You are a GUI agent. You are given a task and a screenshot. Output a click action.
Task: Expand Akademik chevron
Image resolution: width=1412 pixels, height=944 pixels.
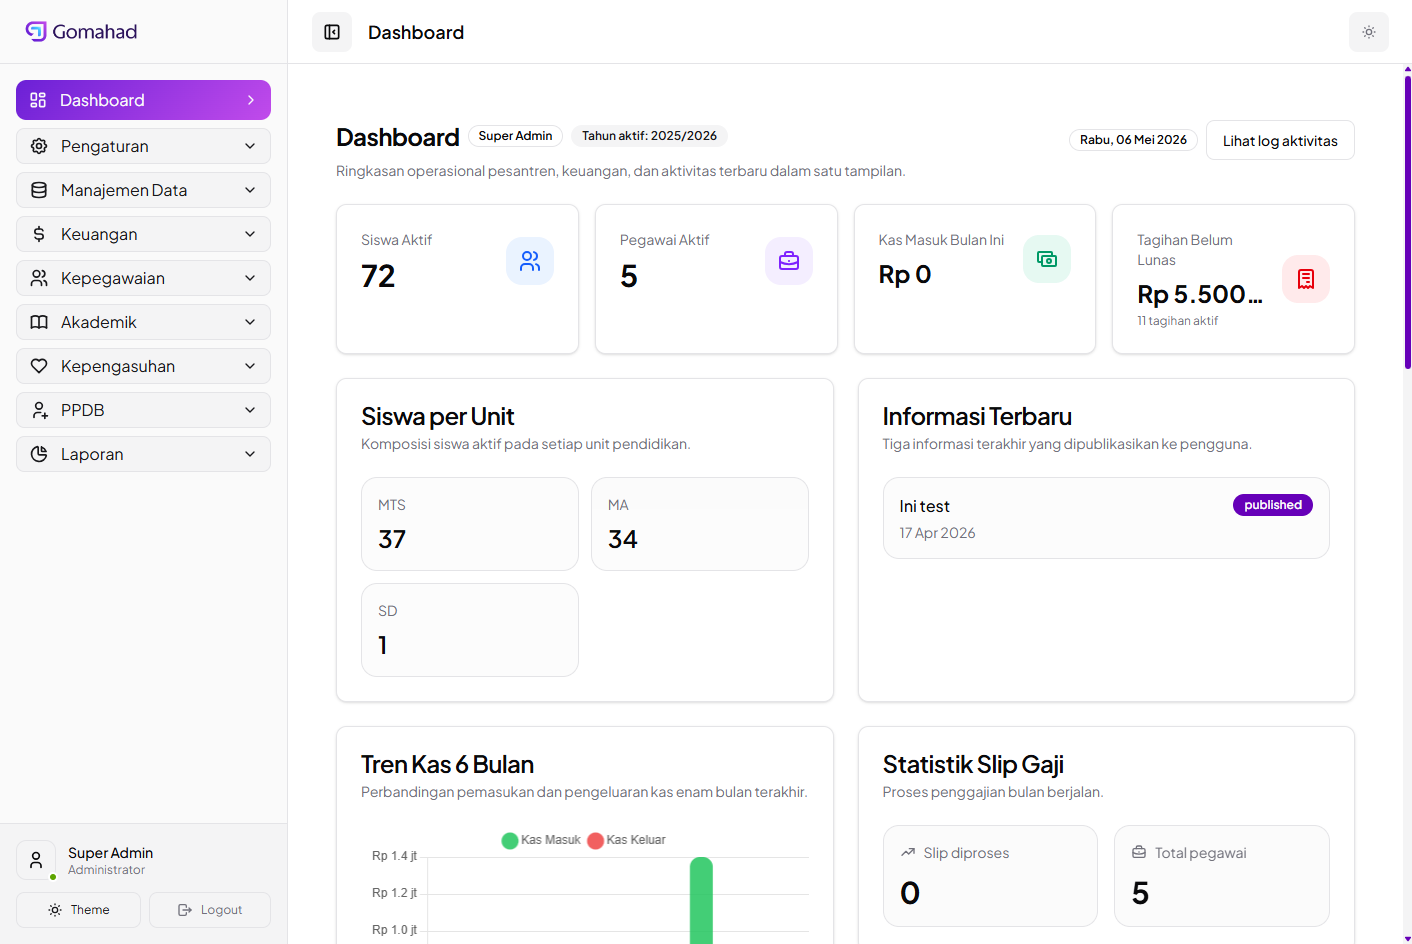coord(250,322)
